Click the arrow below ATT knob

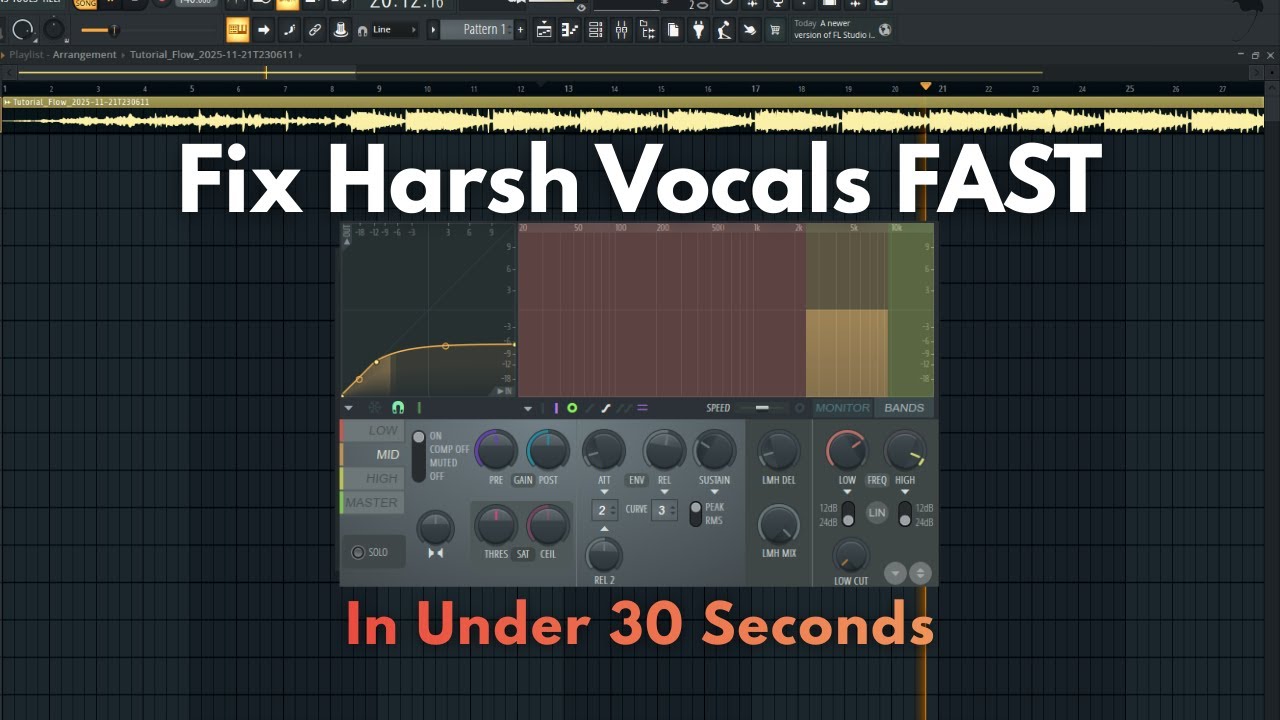[x=604, y=492]
